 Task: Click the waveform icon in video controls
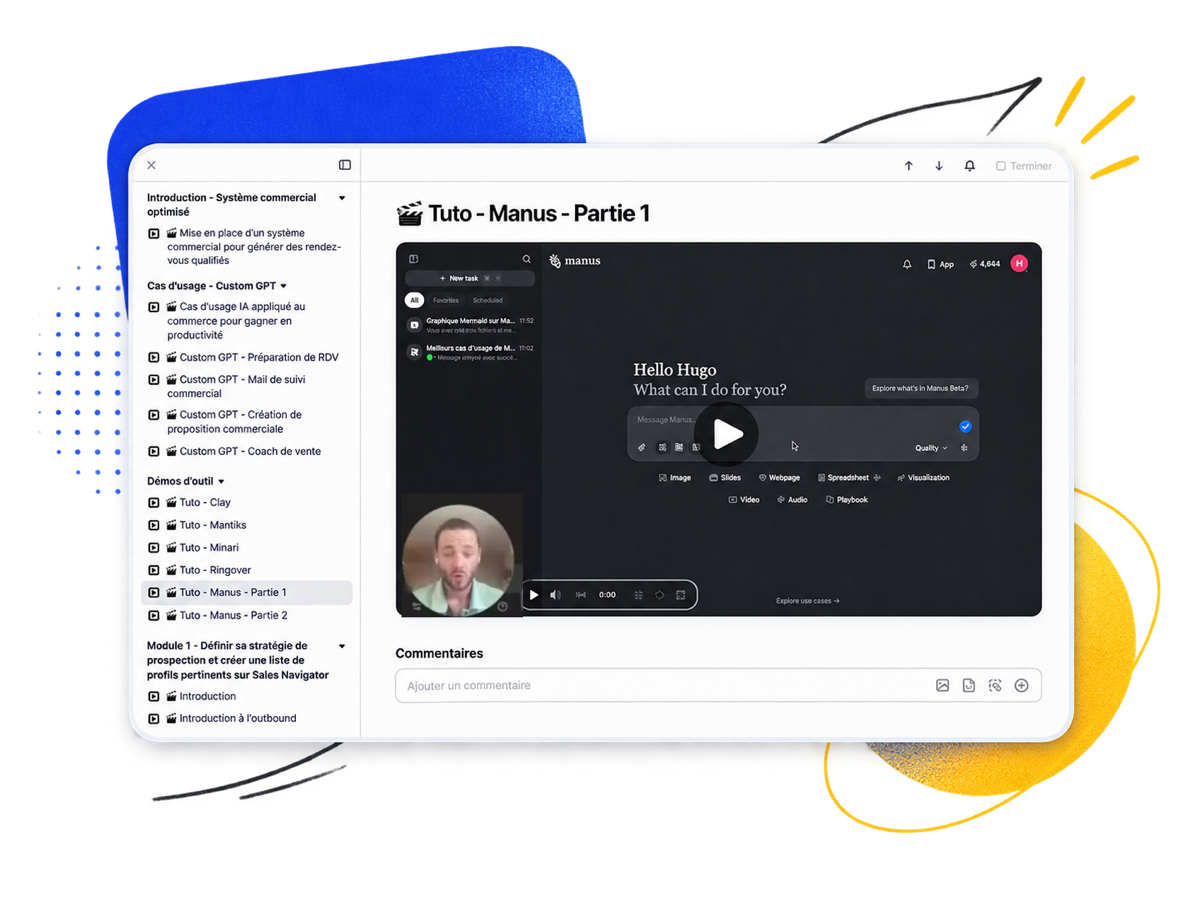coord(581,595)
